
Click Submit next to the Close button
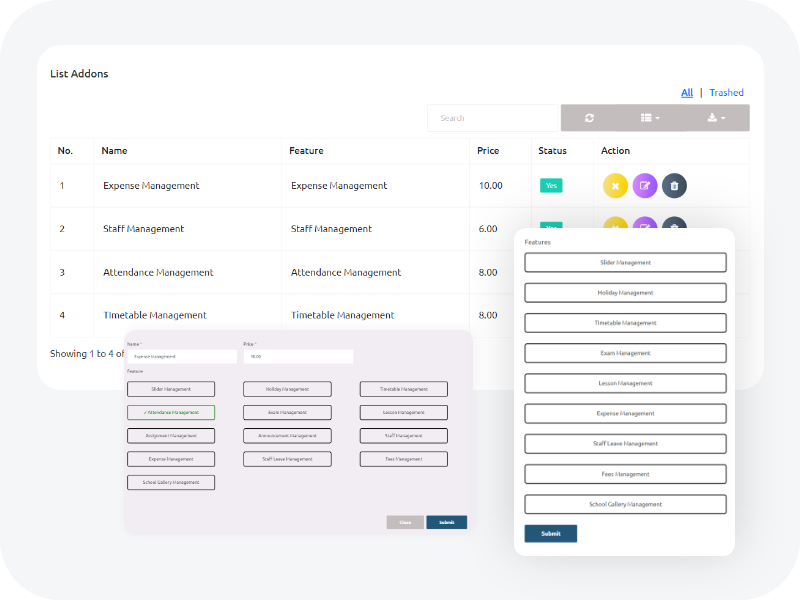click(446, 522)
